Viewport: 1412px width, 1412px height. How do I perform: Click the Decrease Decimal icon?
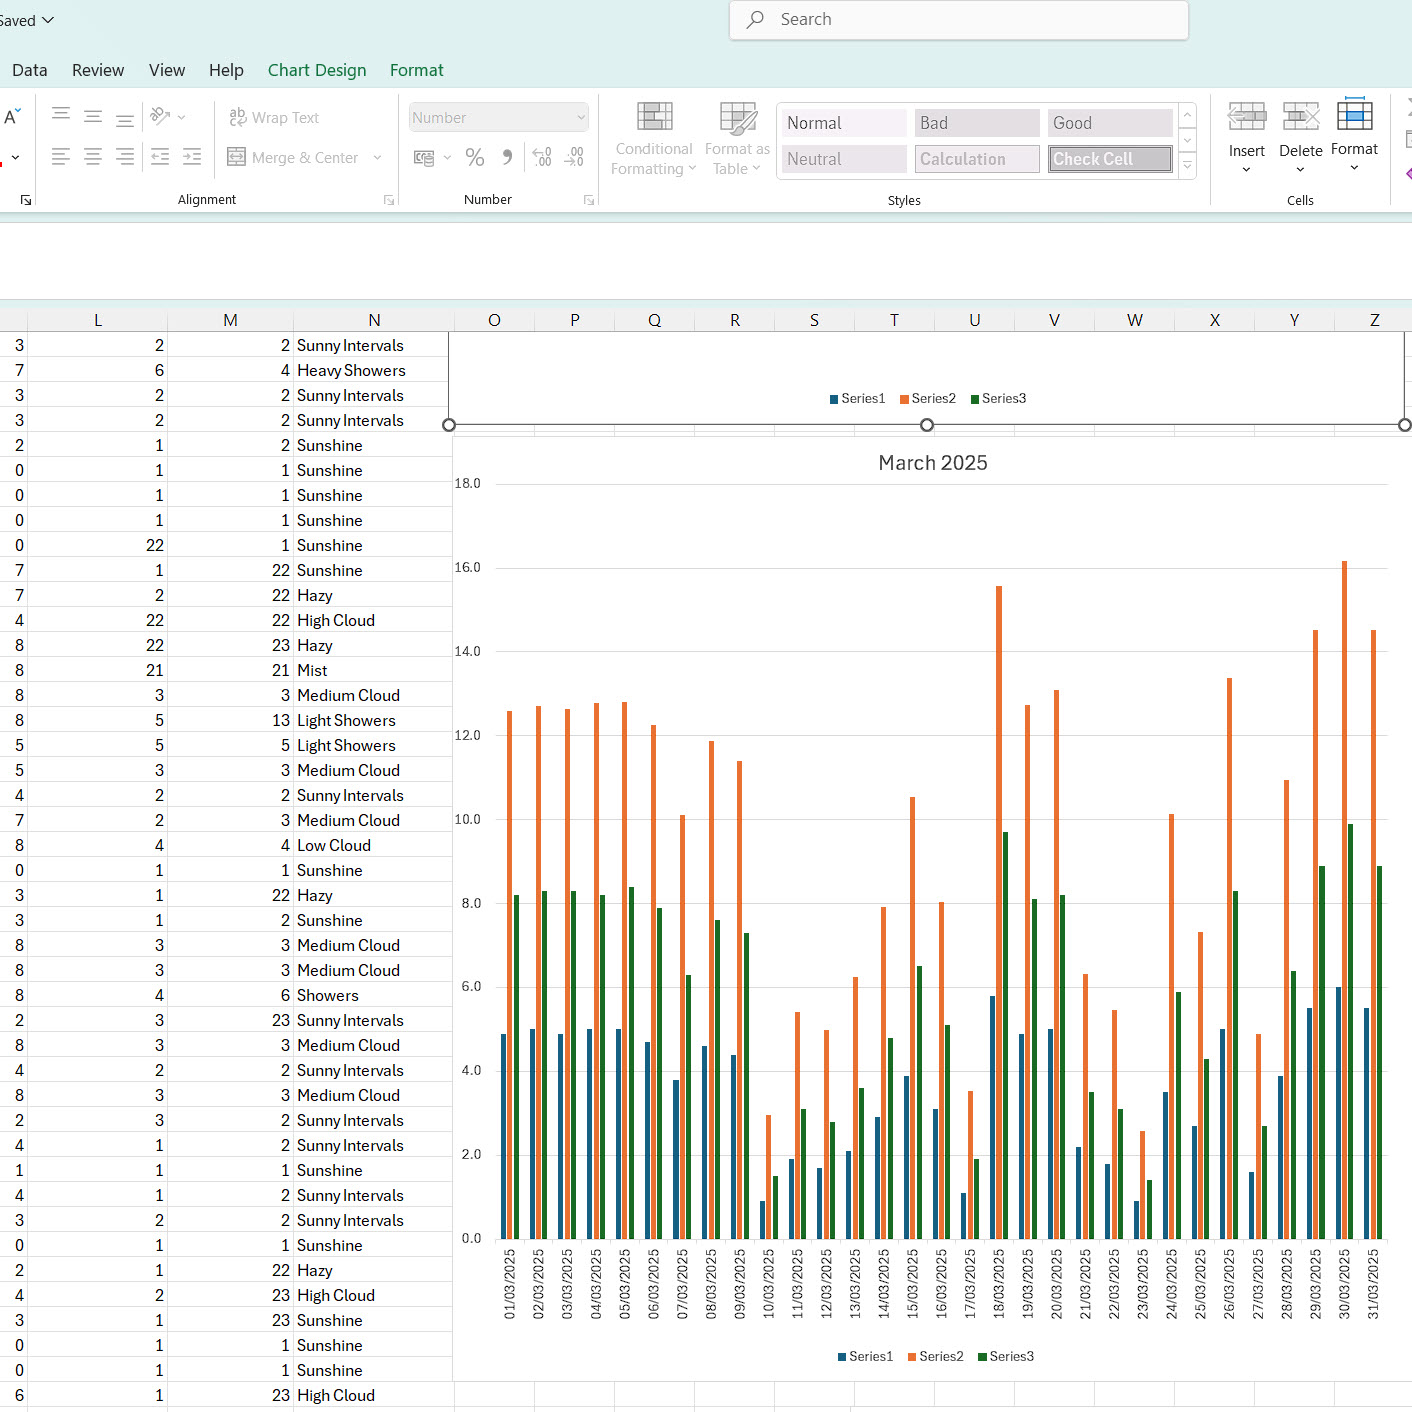click(574, 157)
